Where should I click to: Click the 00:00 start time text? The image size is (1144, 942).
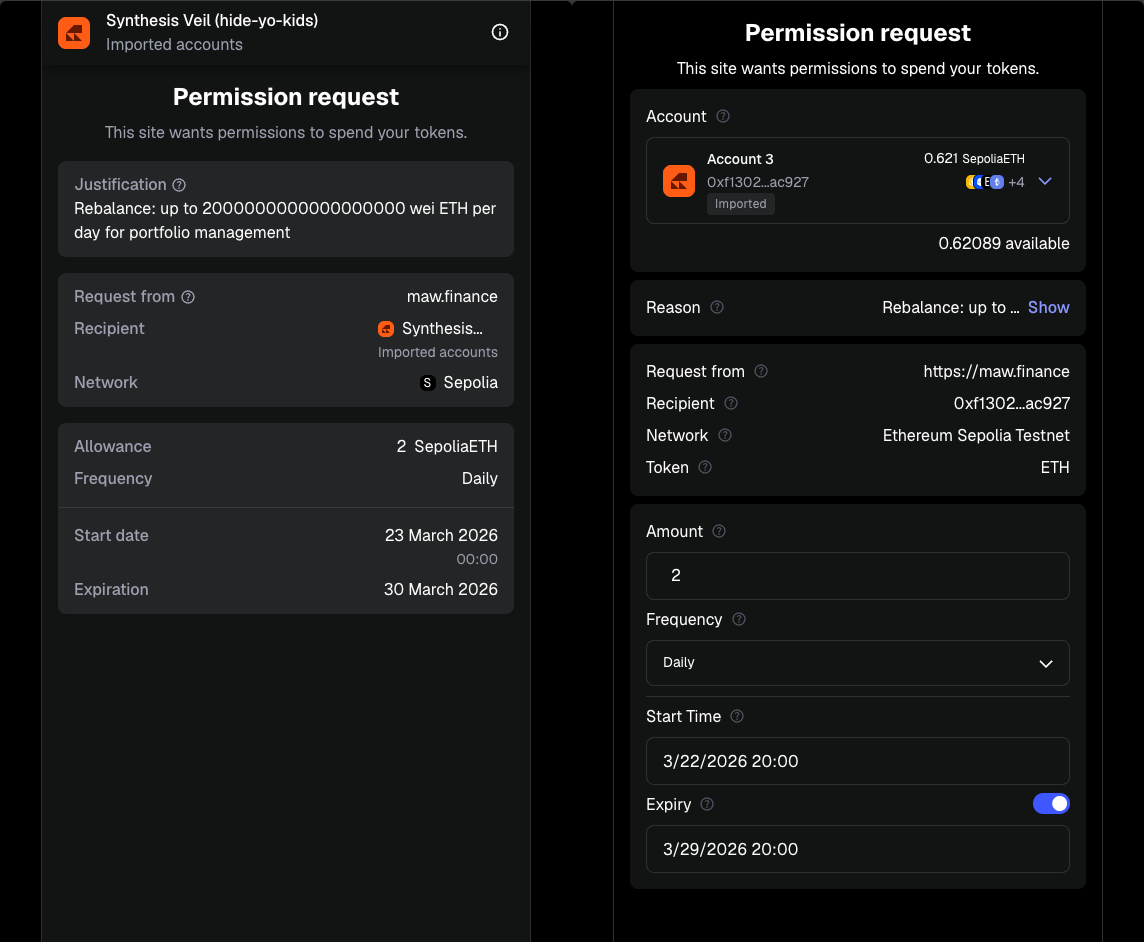coord(476,560)
